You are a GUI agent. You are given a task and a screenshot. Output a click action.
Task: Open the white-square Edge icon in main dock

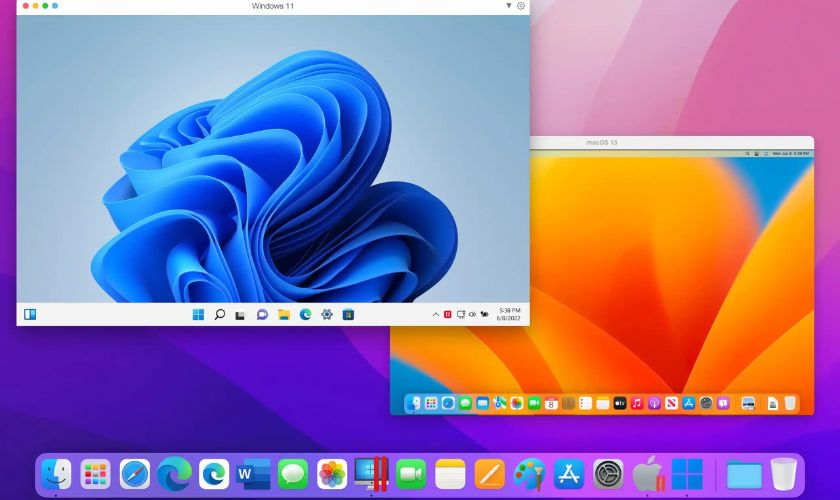214,474
